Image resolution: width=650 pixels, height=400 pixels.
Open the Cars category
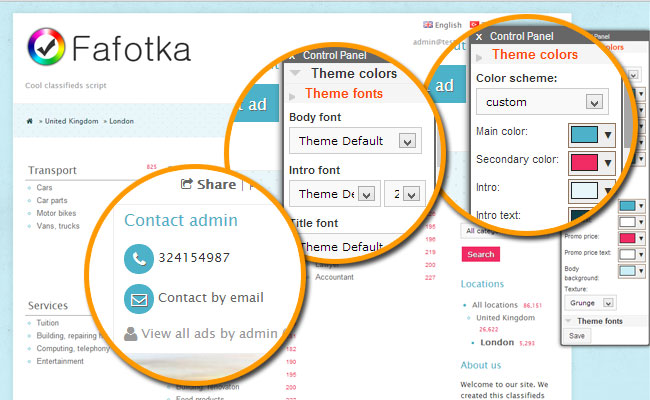pos(44,187)
